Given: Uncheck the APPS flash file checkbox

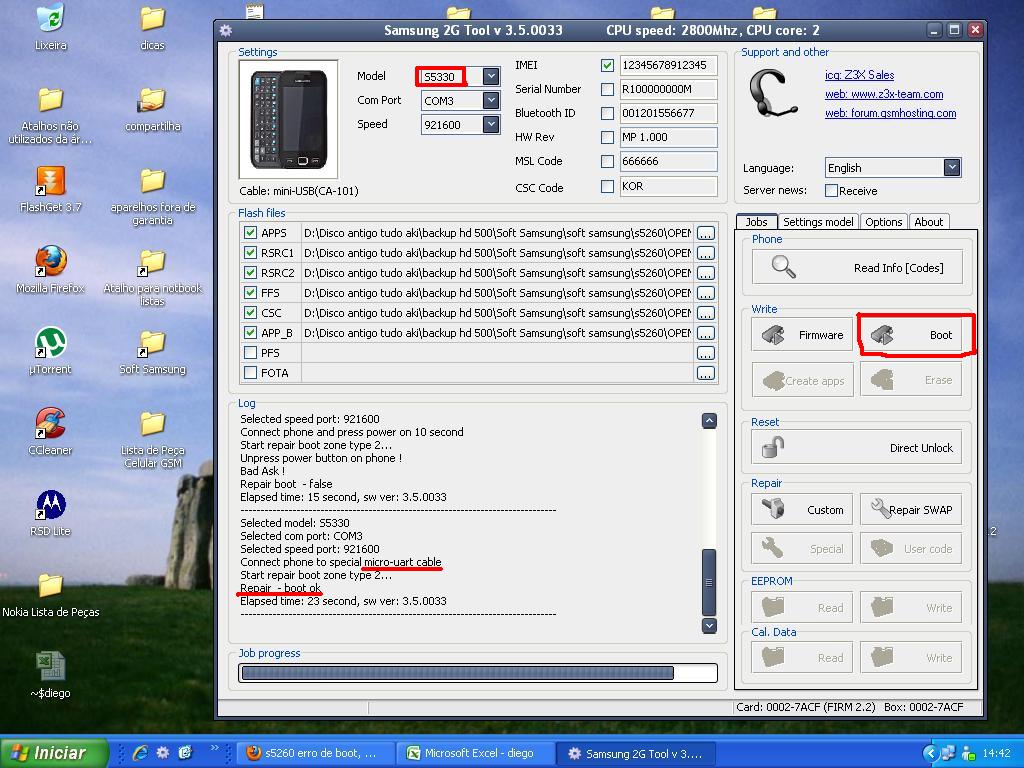Looking at the screenshot, I should 250,232.
